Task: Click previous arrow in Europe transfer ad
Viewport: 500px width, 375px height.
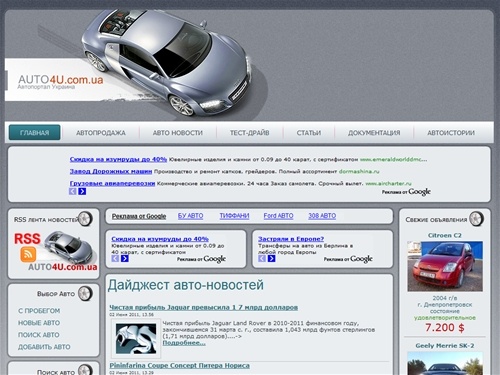Action: pyautogui.click(x=262, y=258)
